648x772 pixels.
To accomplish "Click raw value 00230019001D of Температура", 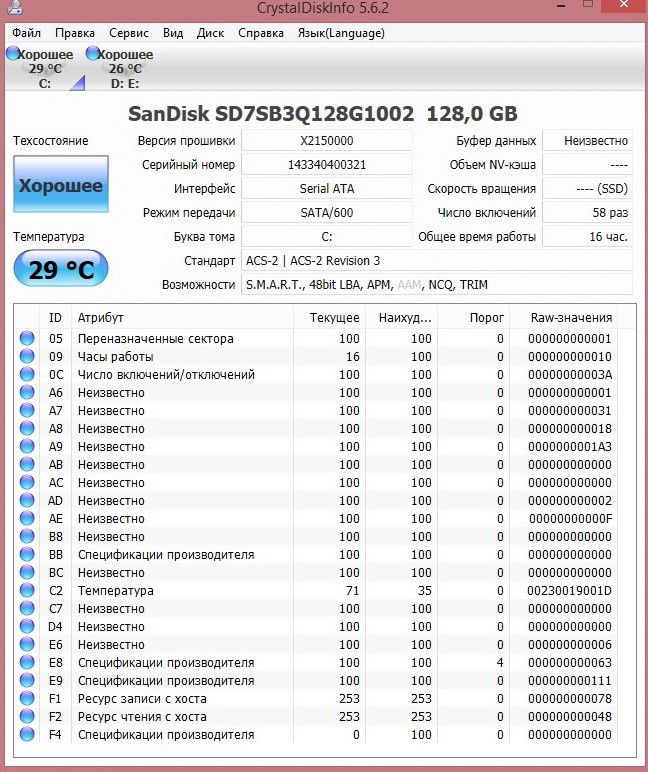I will [x=569, y=590].
